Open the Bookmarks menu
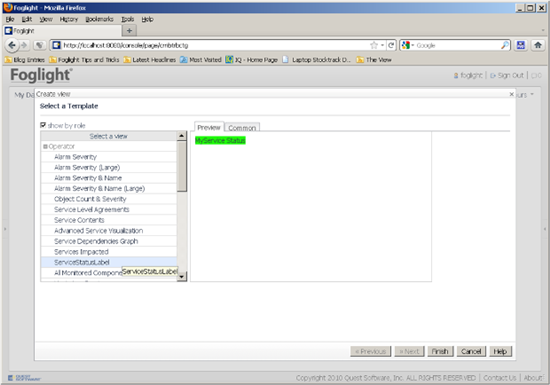Image resolution: width=550 pixels, height=385 pixels. [99, 19]
